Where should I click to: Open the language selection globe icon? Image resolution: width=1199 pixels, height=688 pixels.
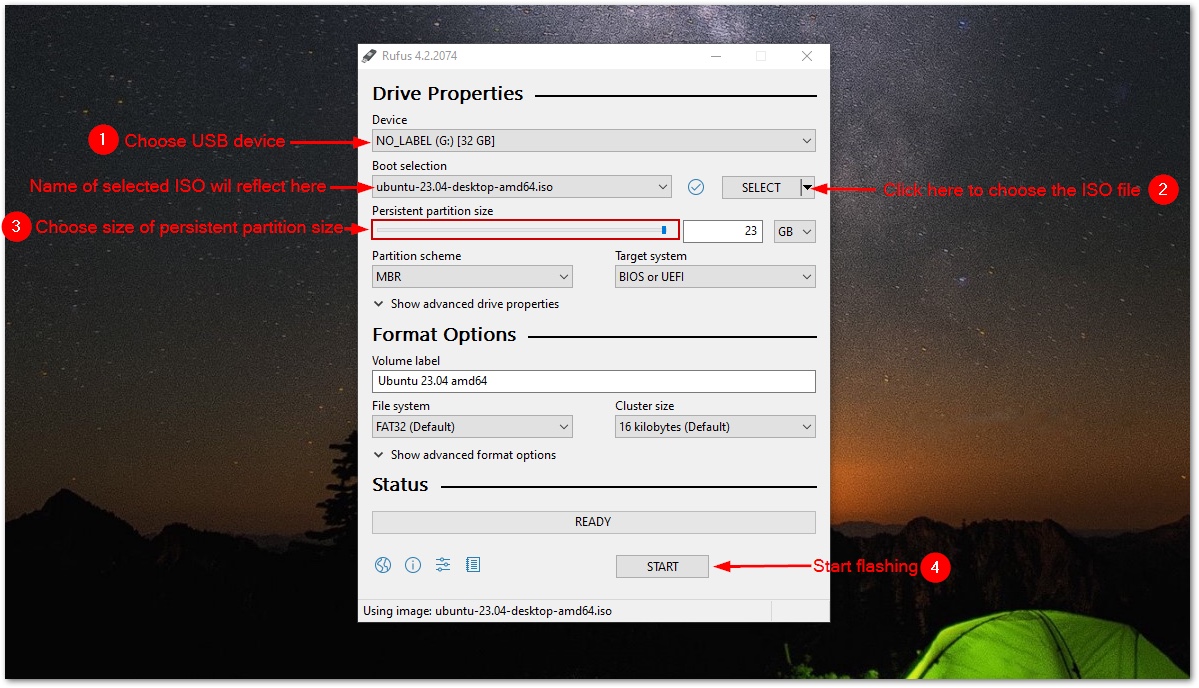(x=383, y=565)
